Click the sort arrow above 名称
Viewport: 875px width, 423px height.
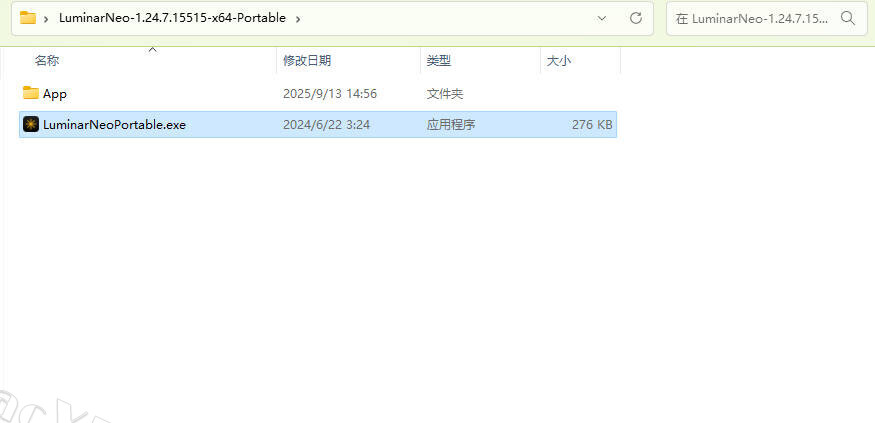point(152,50)
